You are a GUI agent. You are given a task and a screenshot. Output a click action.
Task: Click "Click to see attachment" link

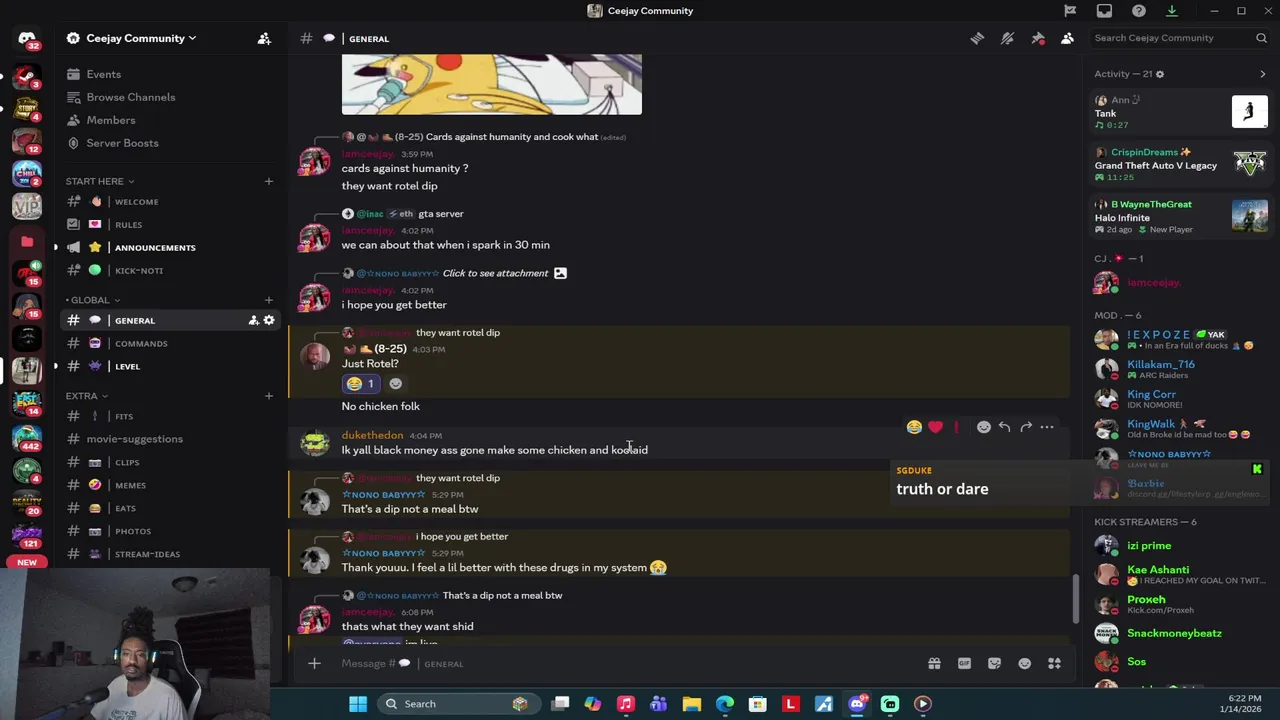pos(495,273)
